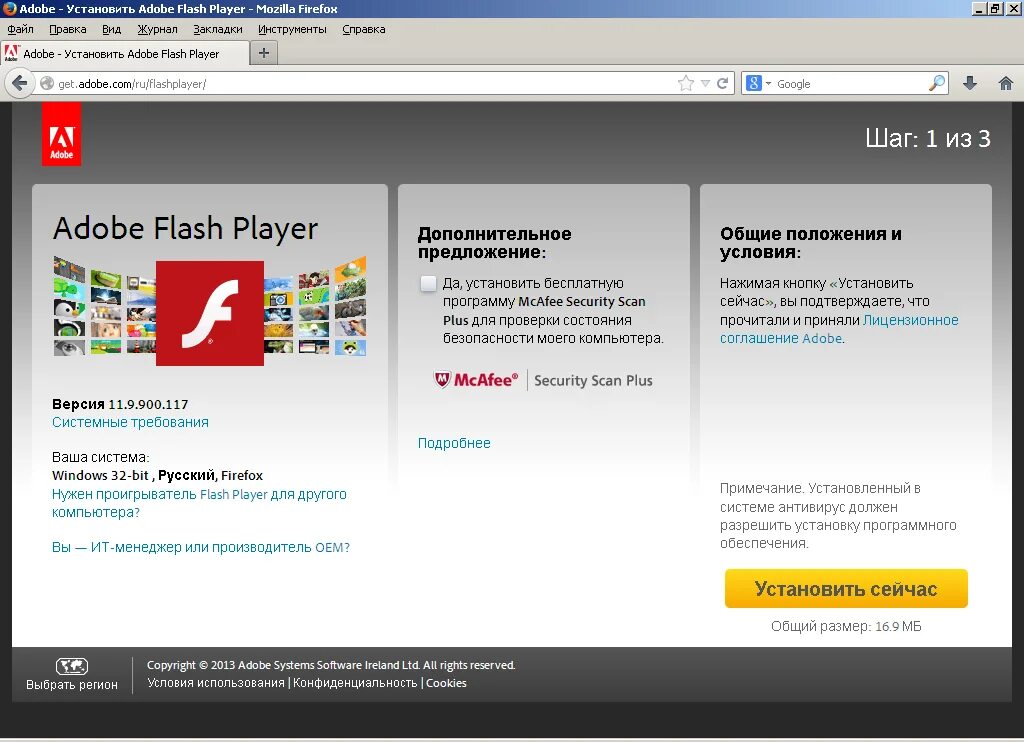Click the Adobe logo
The width and height of the screenshot is (1024, 742).
[x=61, y=134]
